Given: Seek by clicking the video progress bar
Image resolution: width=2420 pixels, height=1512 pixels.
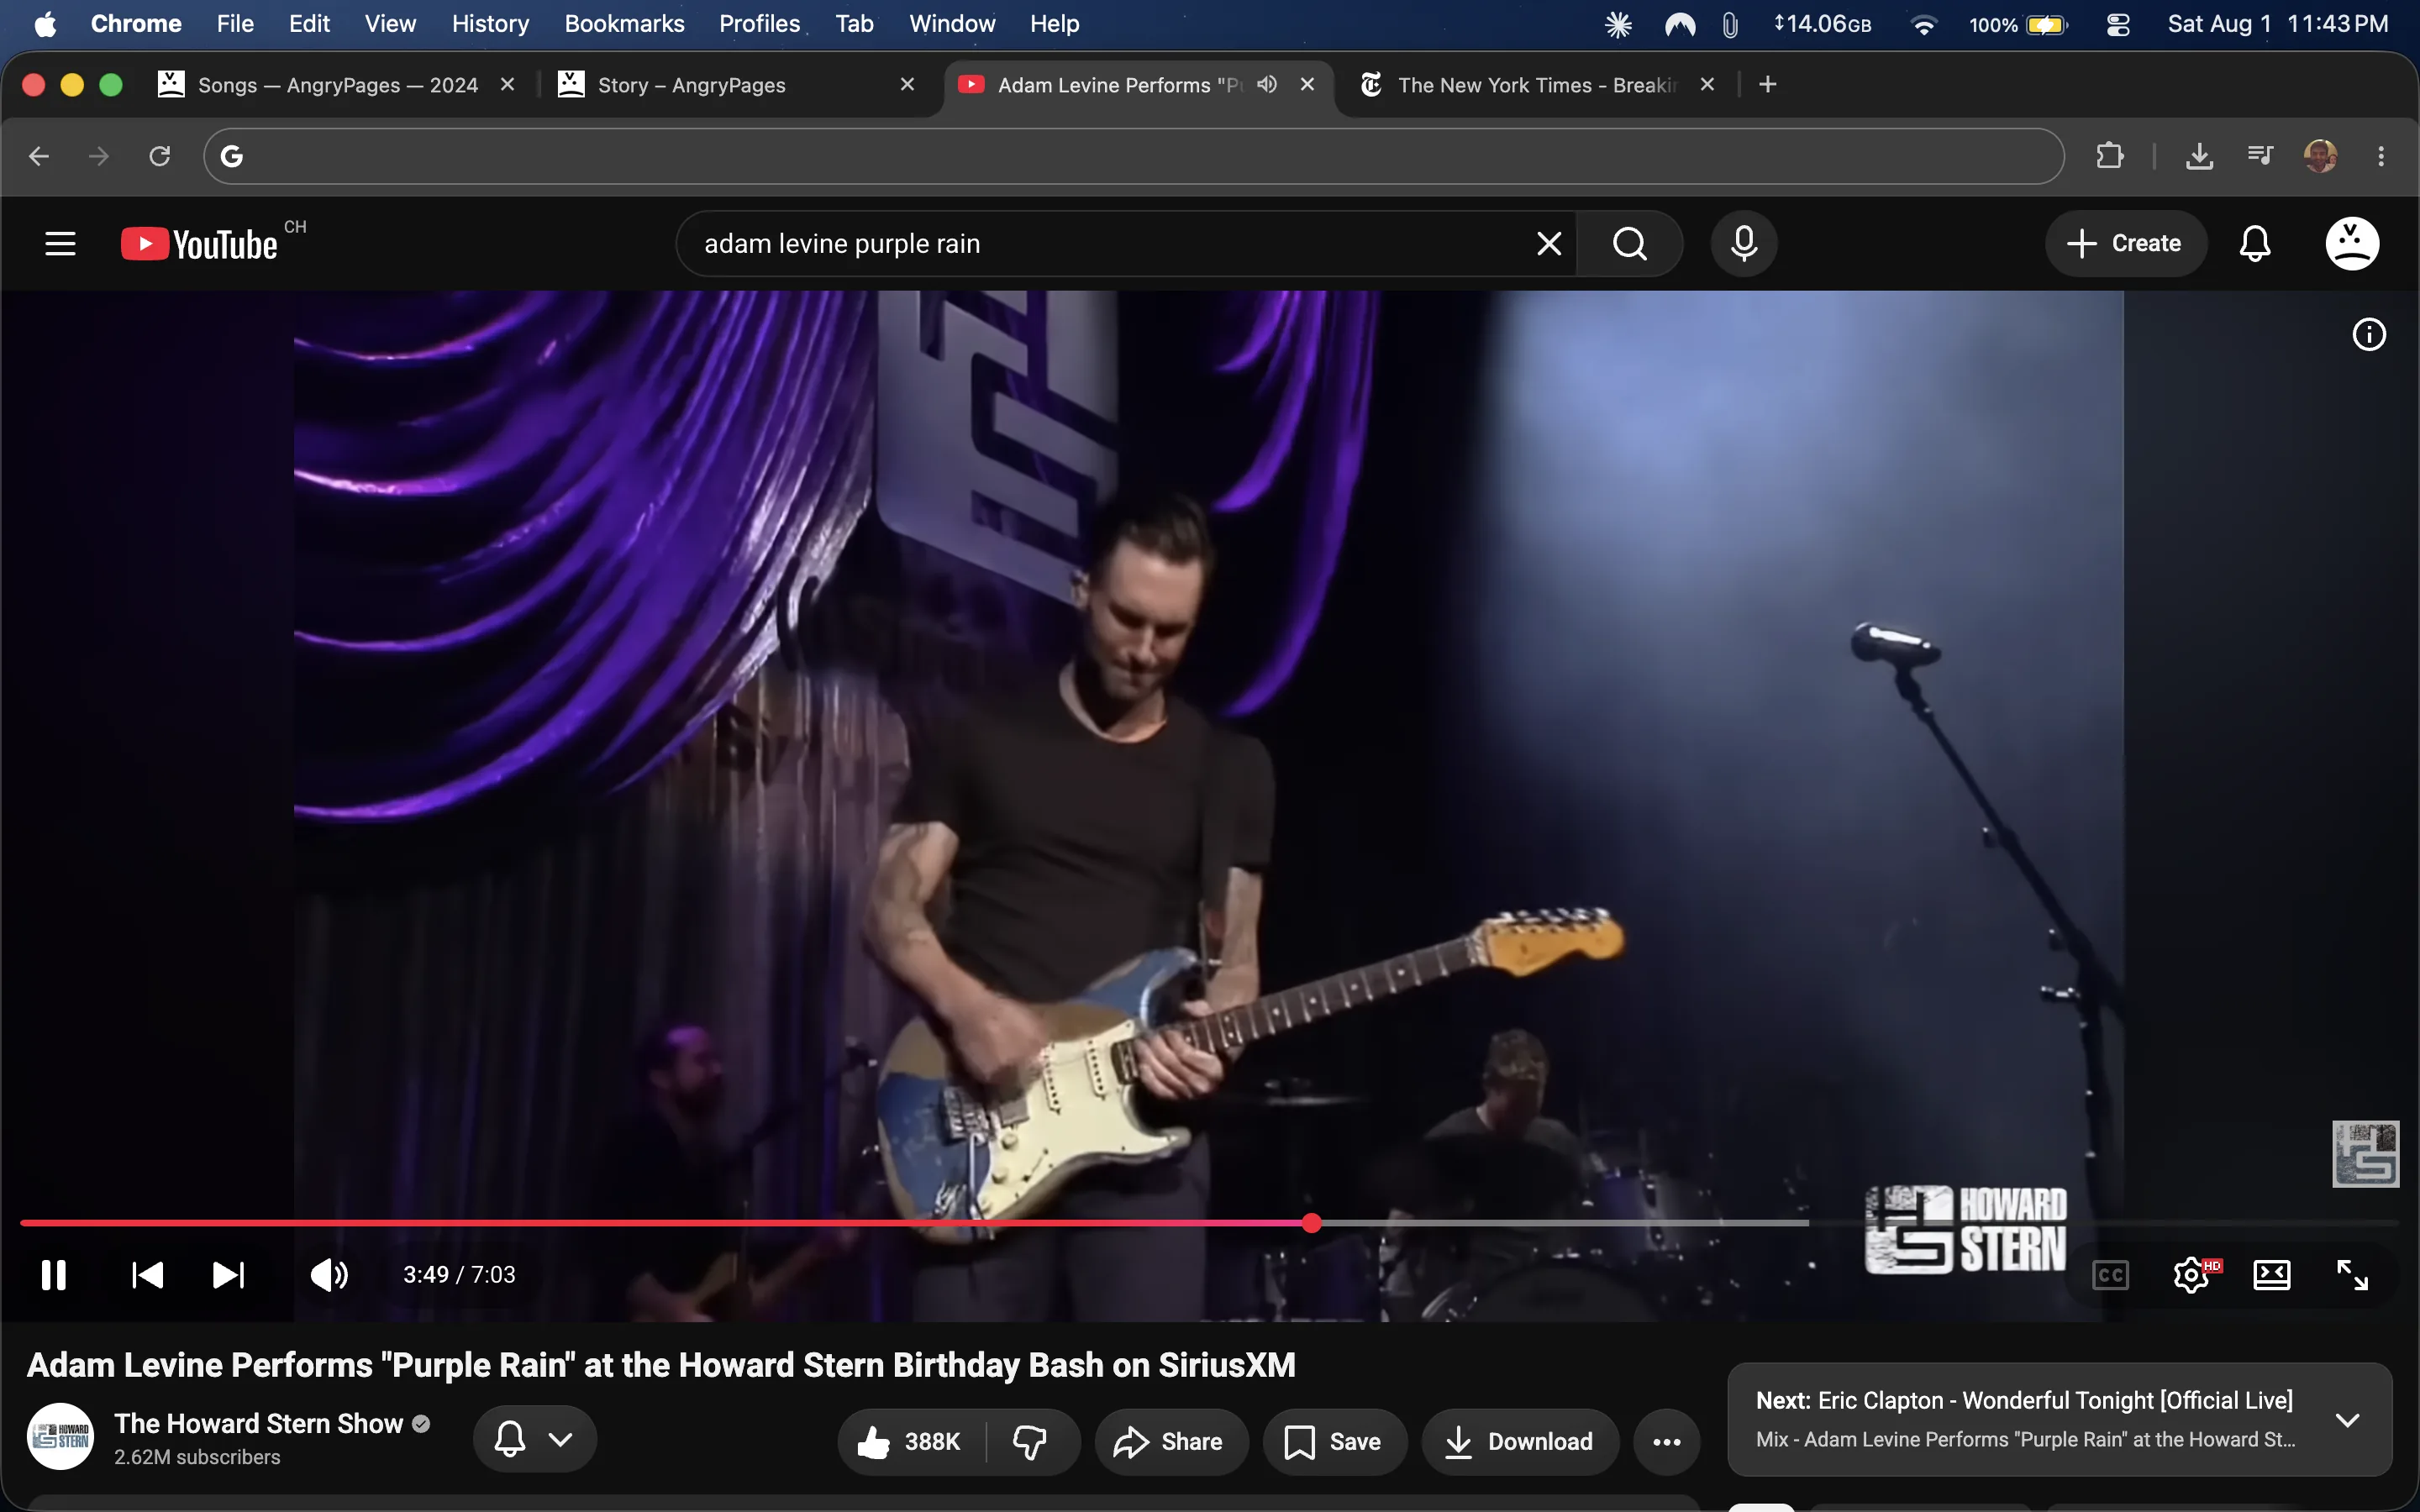Looking at the screenshot, I should coord(1210,1223).
